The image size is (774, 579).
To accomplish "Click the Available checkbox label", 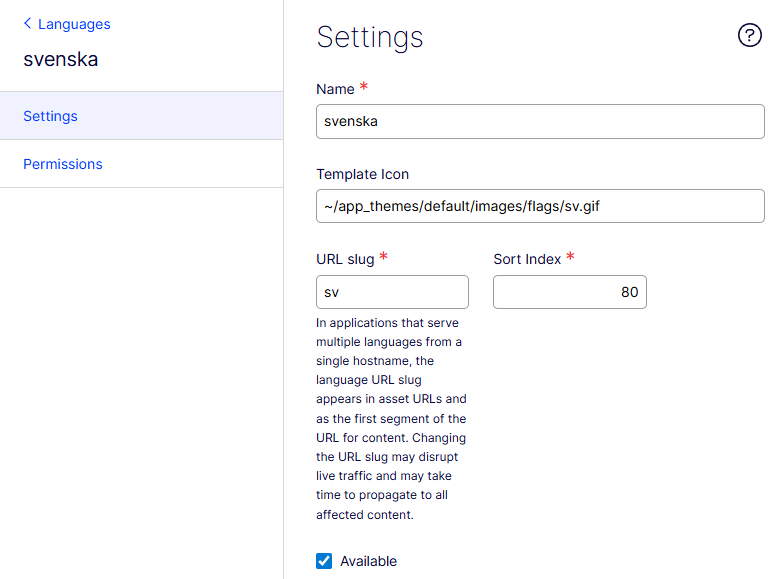I will tap(368, 561).
